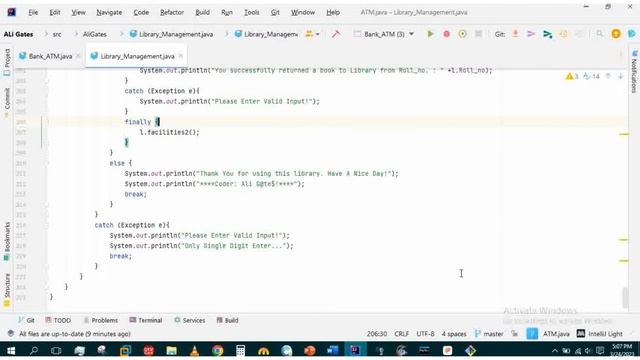This screenshot has height=360, width=640.
Task: Open the Refactor menu
Action: 172,12
